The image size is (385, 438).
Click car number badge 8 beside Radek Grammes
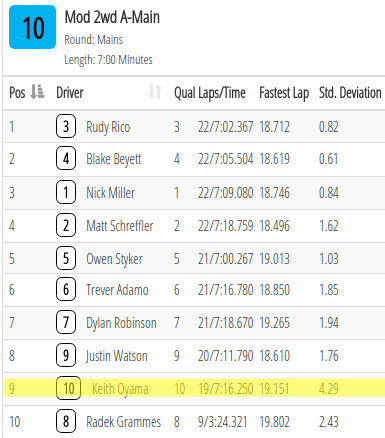pyautogui.click(x=66, y=421)
